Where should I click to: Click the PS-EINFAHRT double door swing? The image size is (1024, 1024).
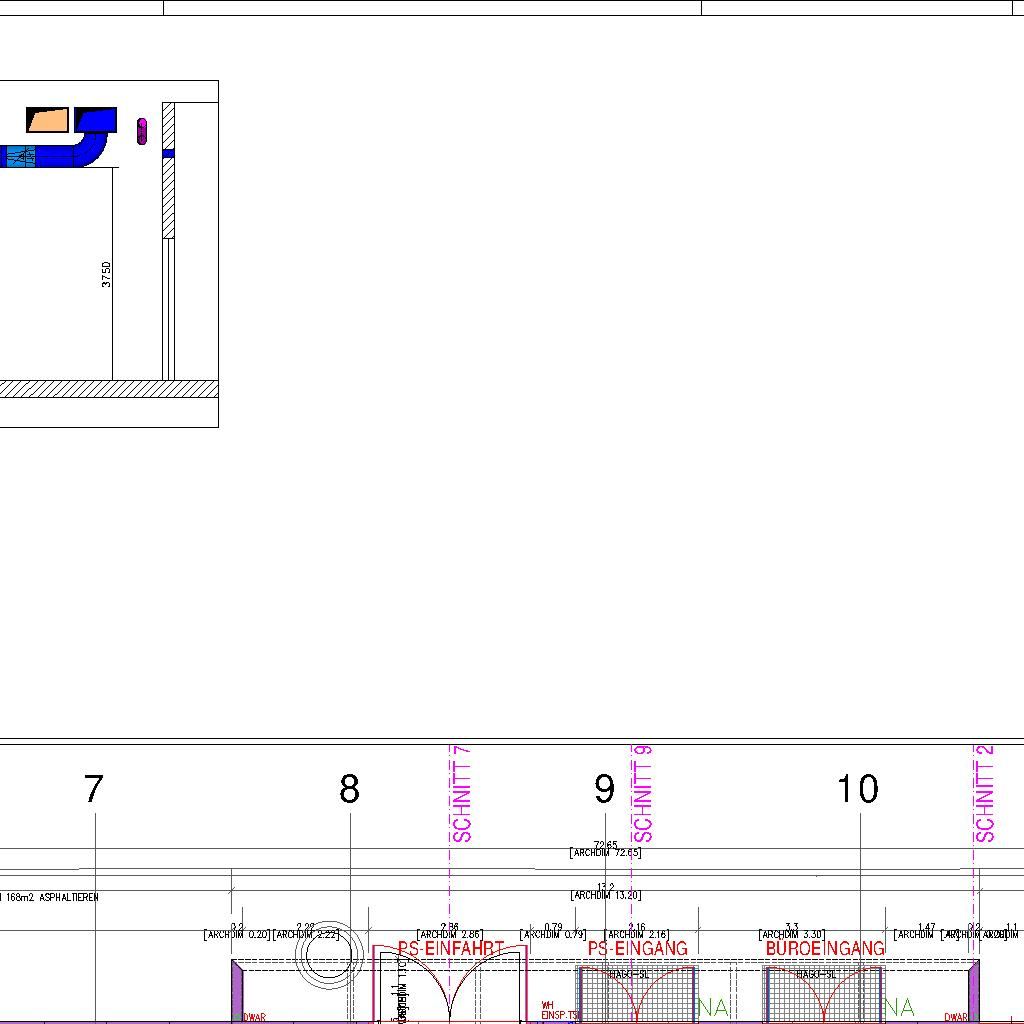[x=450, y=985]
